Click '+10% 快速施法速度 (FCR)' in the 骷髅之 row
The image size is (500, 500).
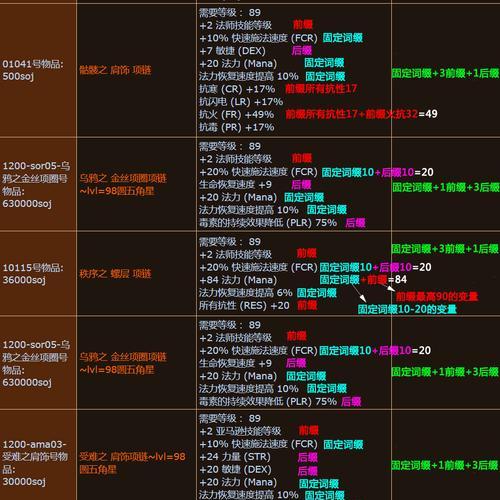click(x=258, y=38)
